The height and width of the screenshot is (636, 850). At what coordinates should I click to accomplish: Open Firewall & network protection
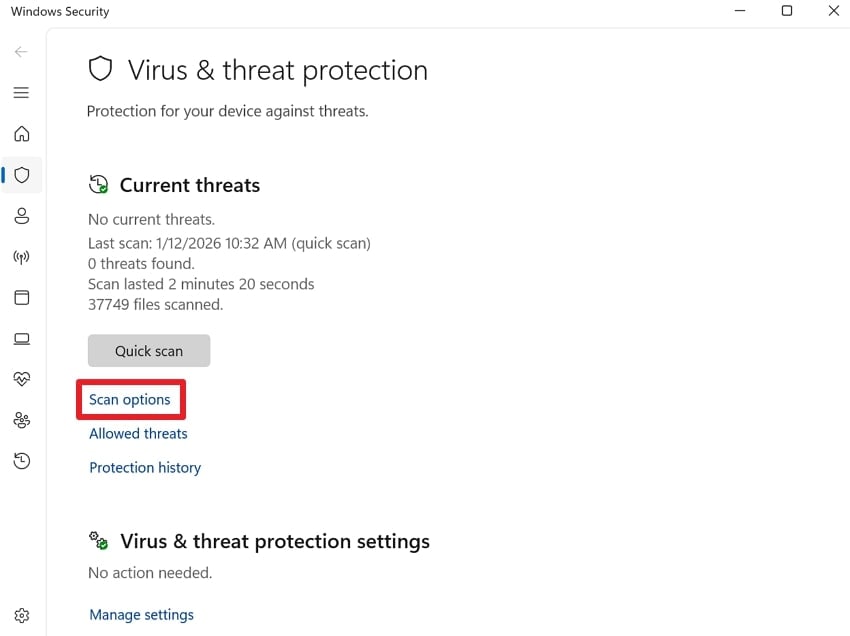[21, 257]
